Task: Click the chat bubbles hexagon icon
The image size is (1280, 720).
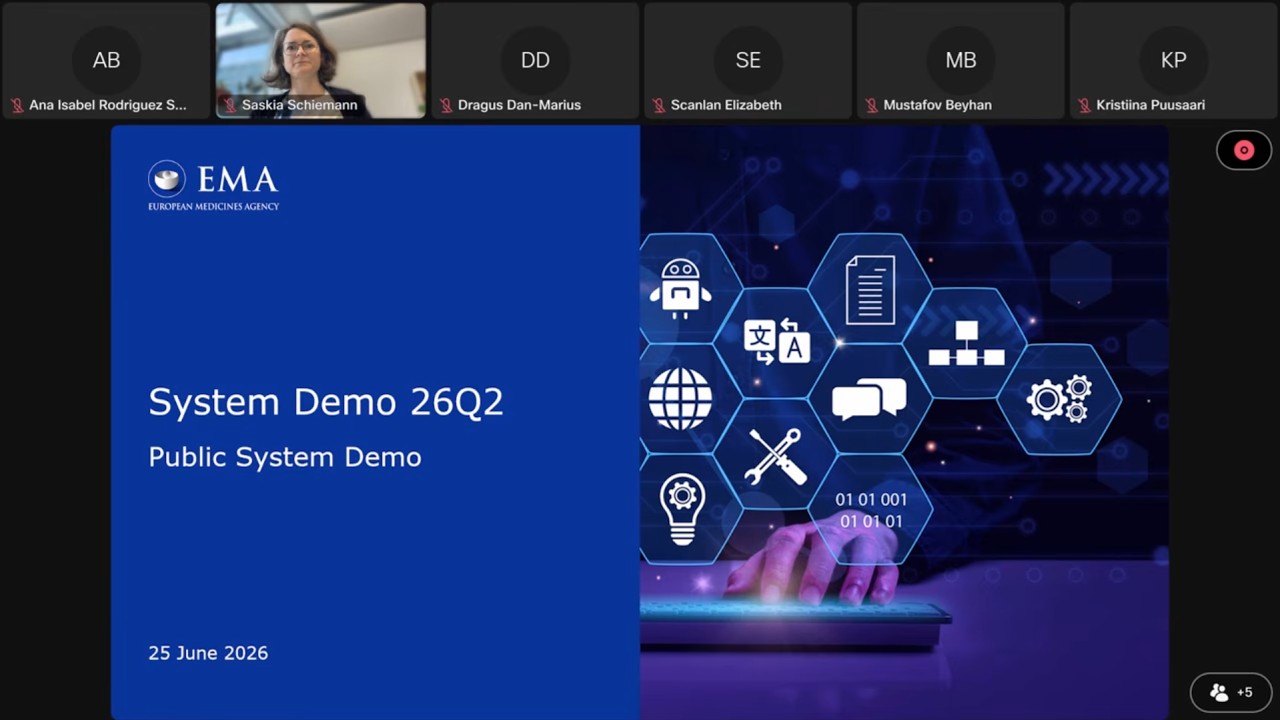Action: [870, 398]
